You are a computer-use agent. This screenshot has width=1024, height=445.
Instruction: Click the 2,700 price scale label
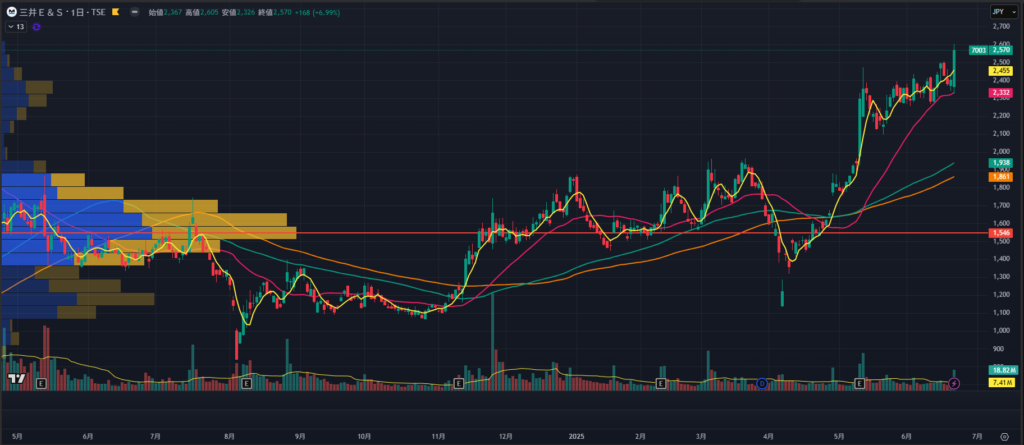(x=1001, y=27)
